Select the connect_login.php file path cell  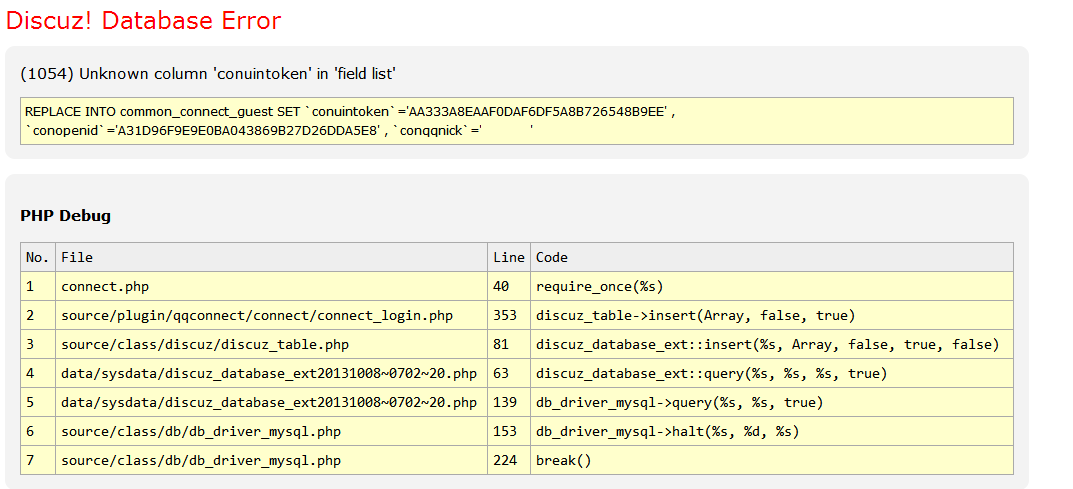(257, 315)
